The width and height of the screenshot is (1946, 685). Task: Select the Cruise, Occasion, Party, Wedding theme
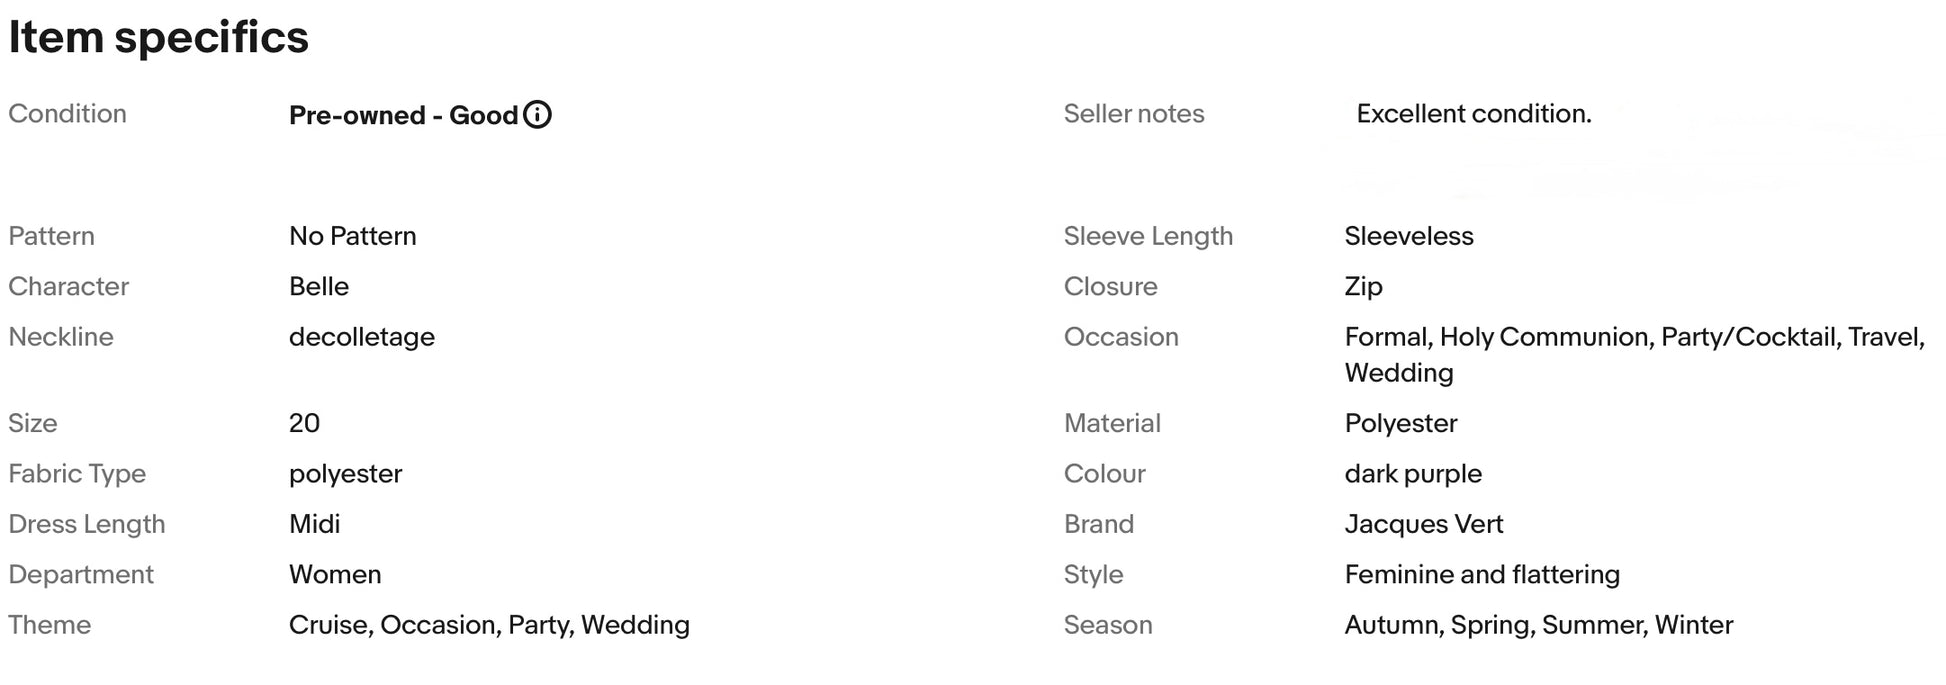(489, 625)
